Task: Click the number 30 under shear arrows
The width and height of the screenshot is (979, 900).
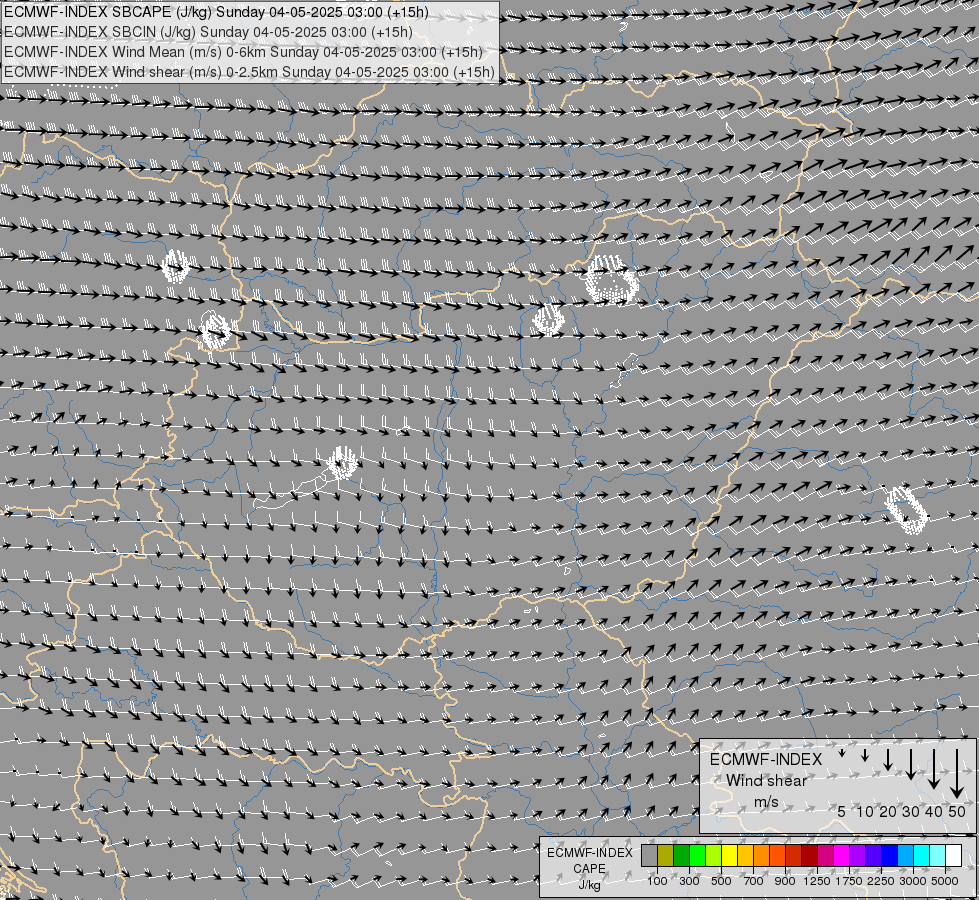Action: 911,811
